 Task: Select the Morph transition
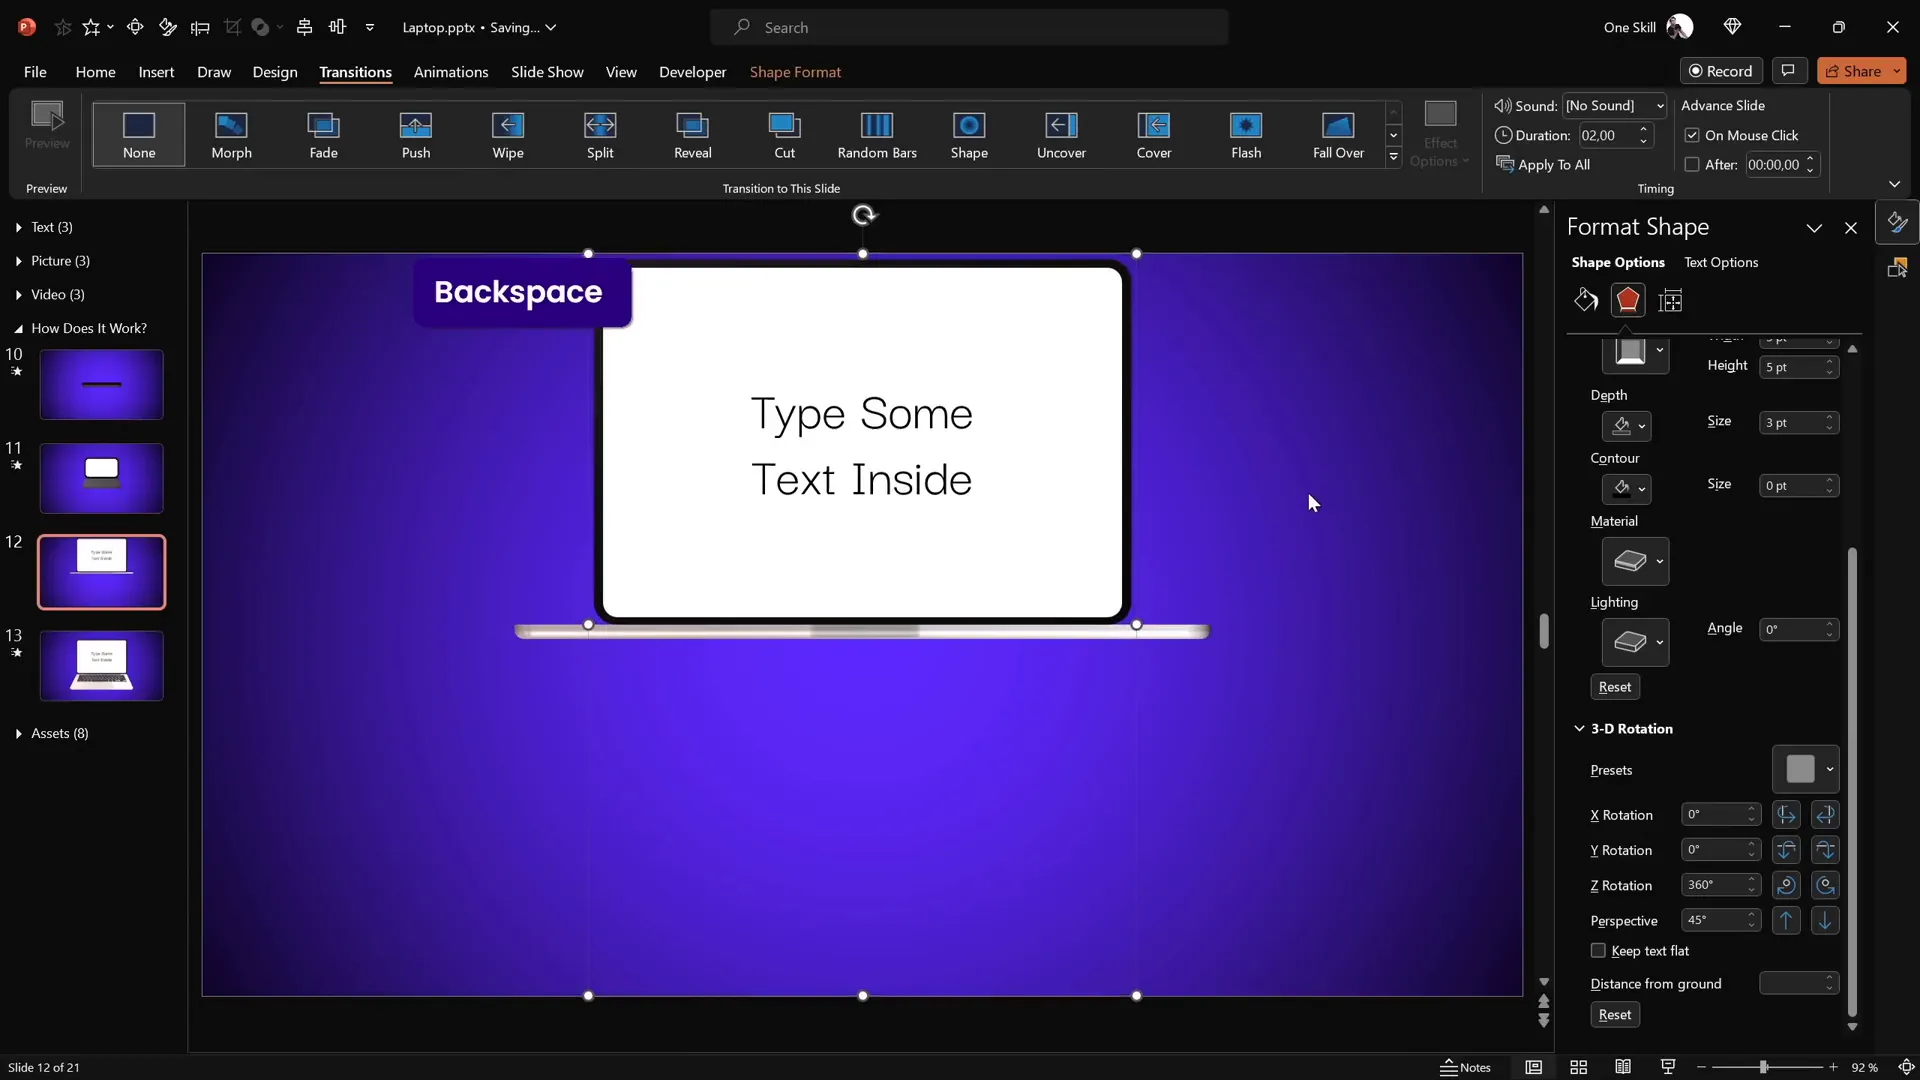(231, 135)
